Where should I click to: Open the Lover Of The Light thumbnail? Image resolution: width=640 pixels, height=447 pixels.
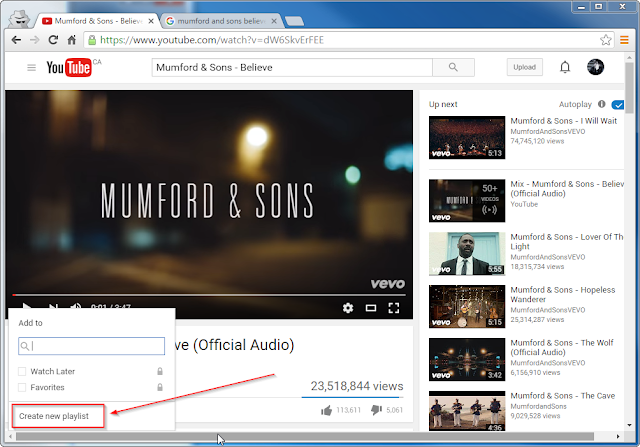point(467,254)
